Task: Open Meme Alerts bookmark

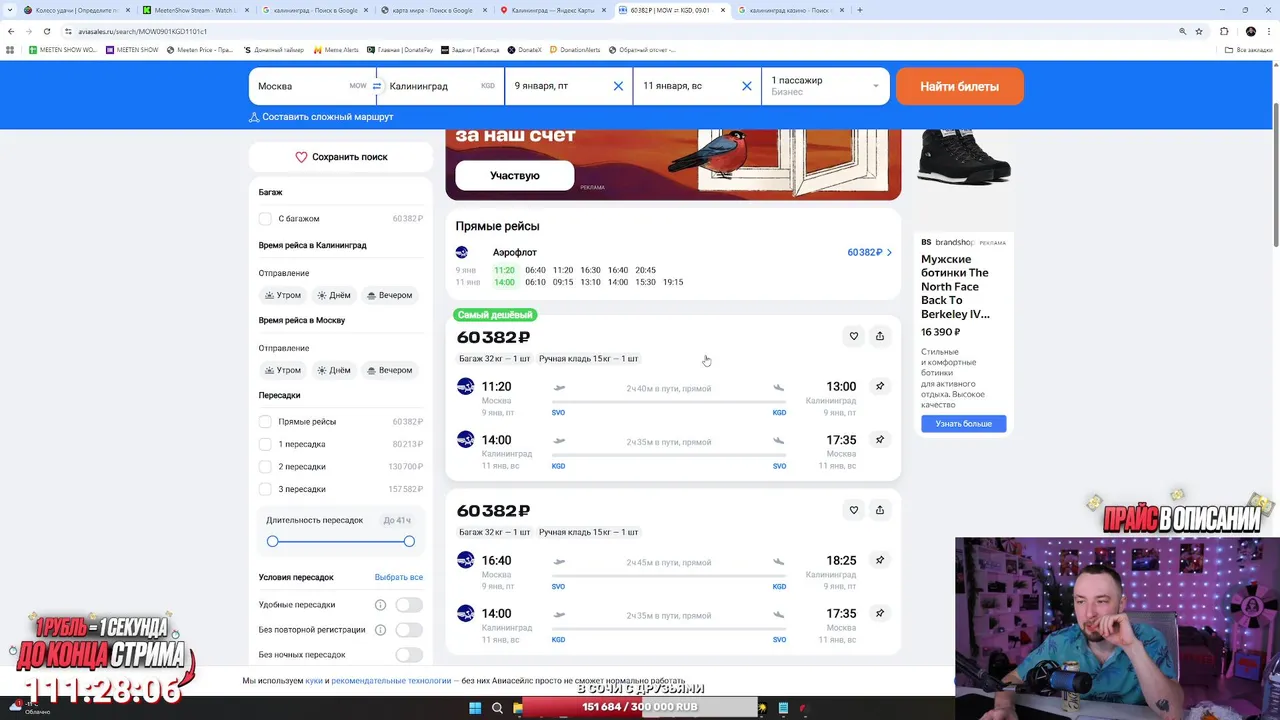Action: point(336,50)
